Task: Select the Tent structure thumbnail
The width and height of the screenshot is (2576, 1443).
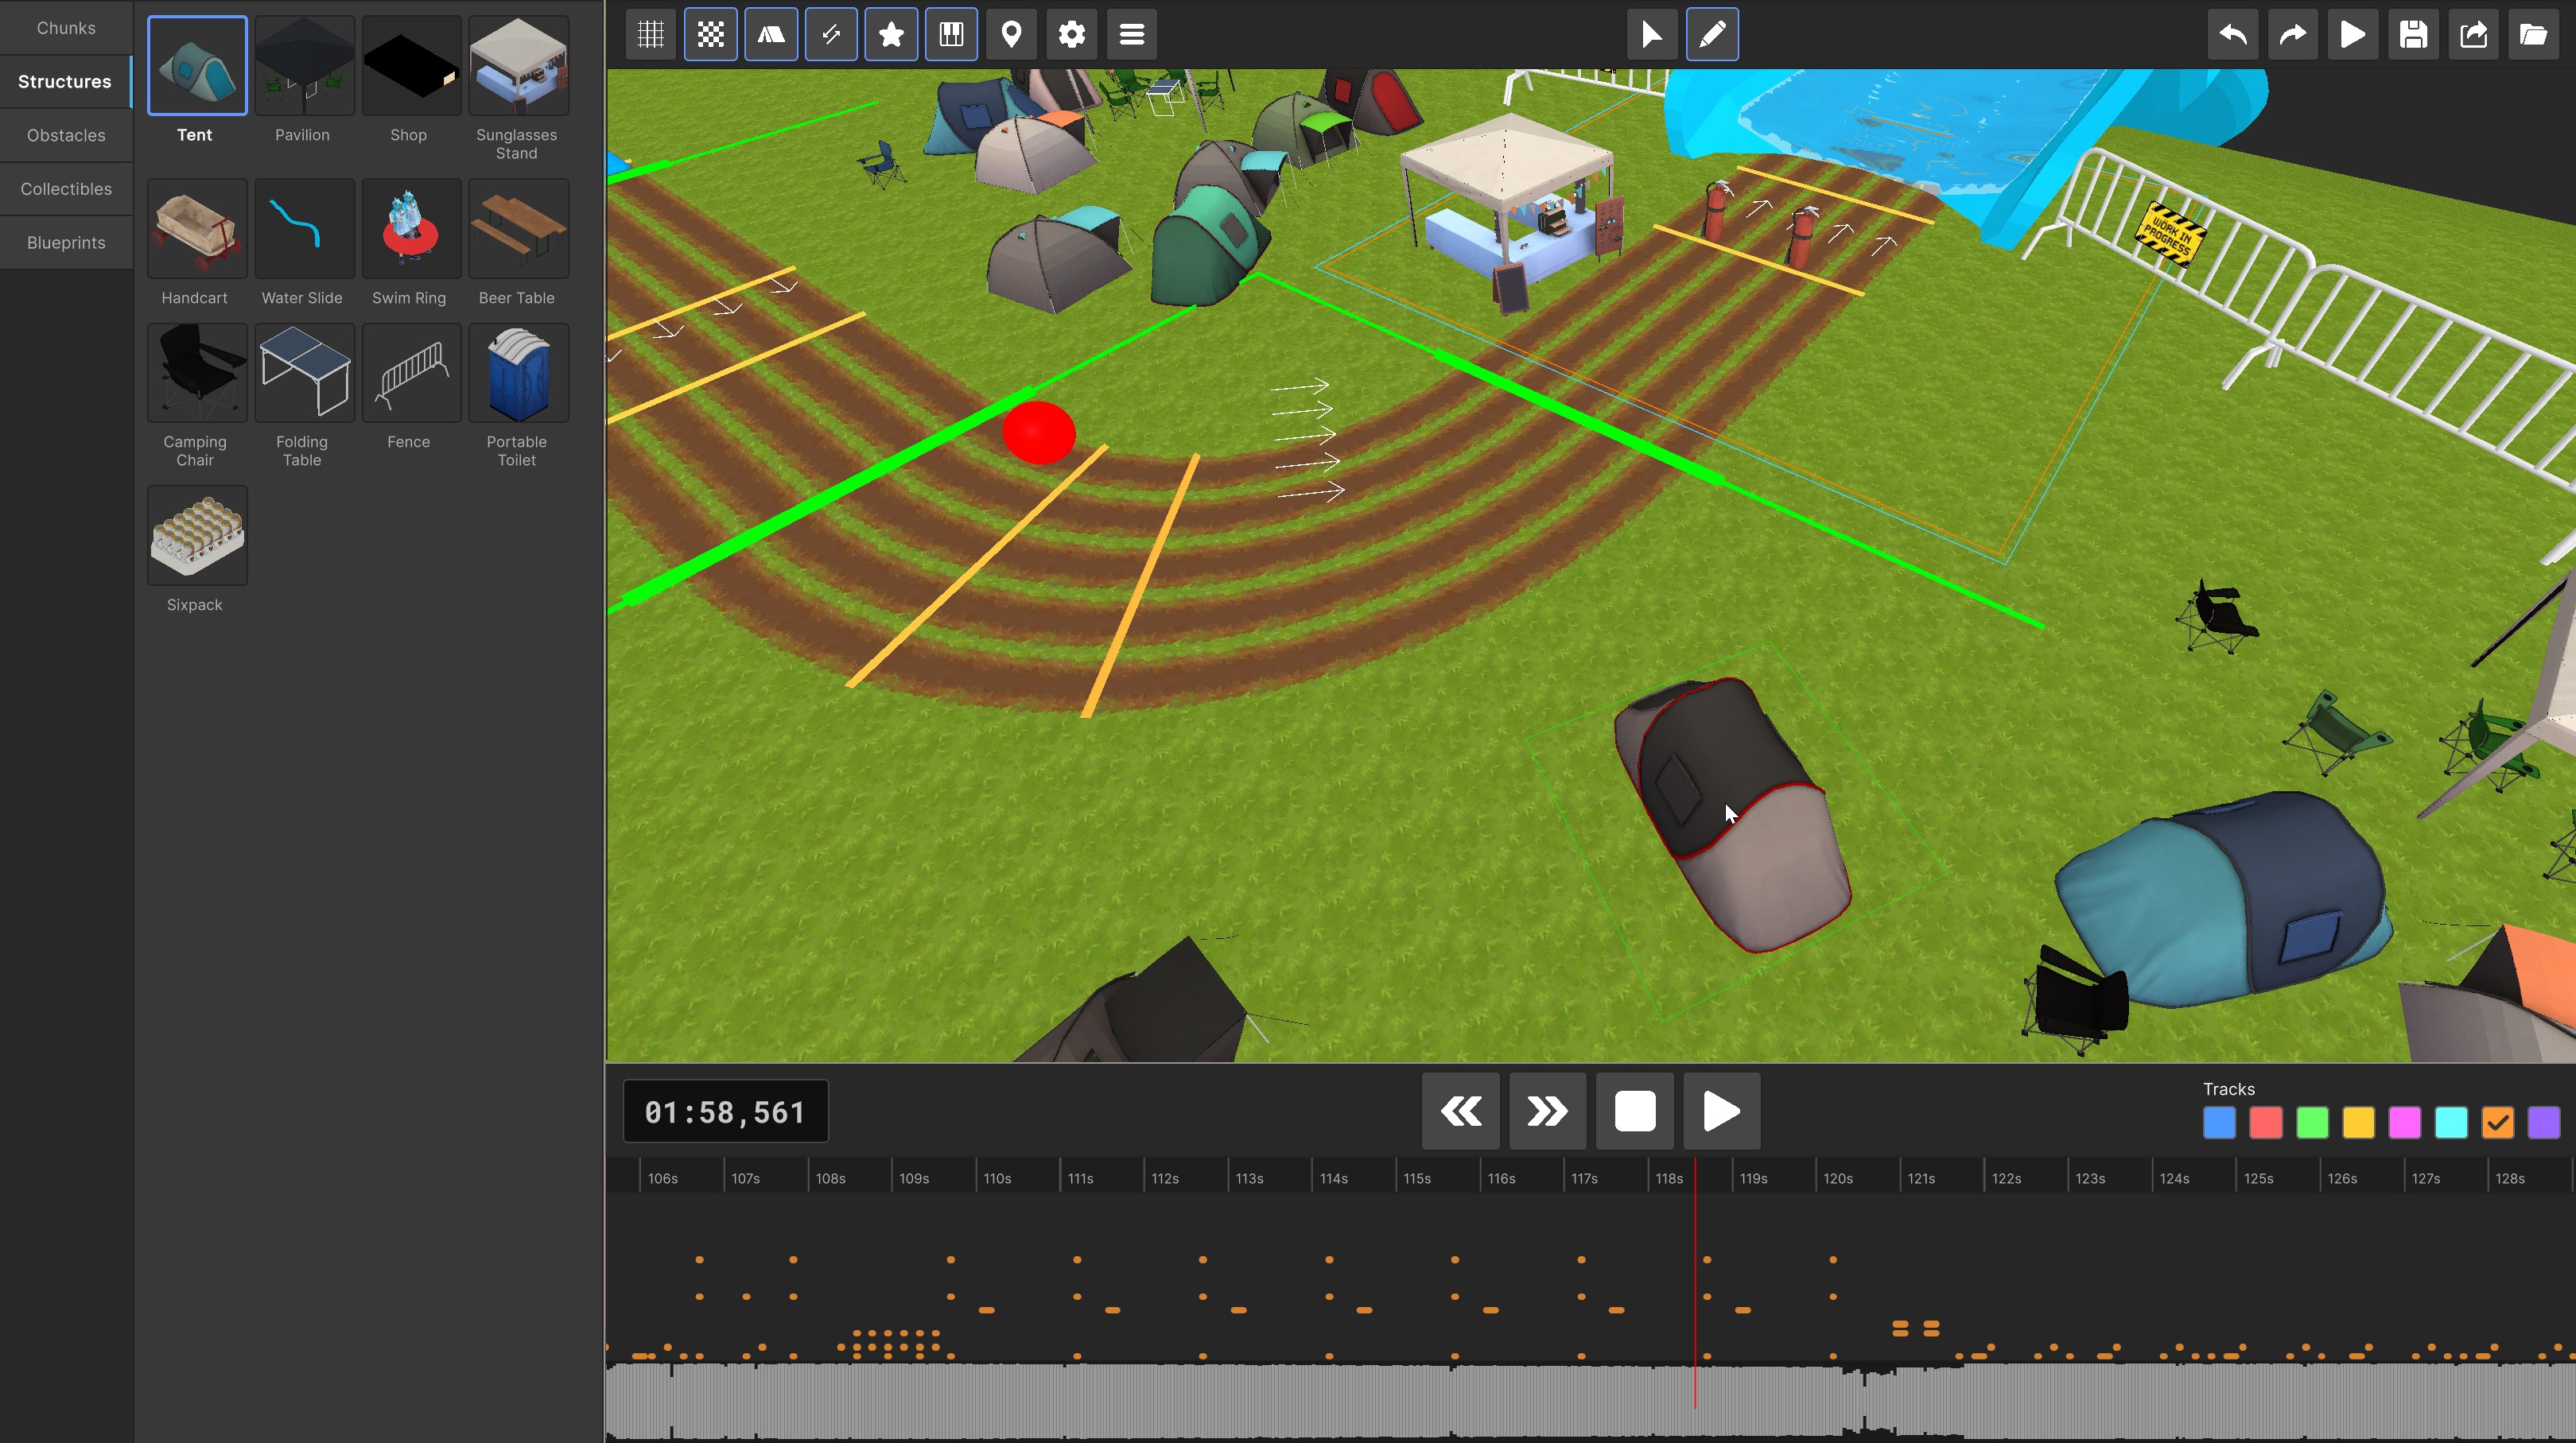Action: click(x=197, y=66)
